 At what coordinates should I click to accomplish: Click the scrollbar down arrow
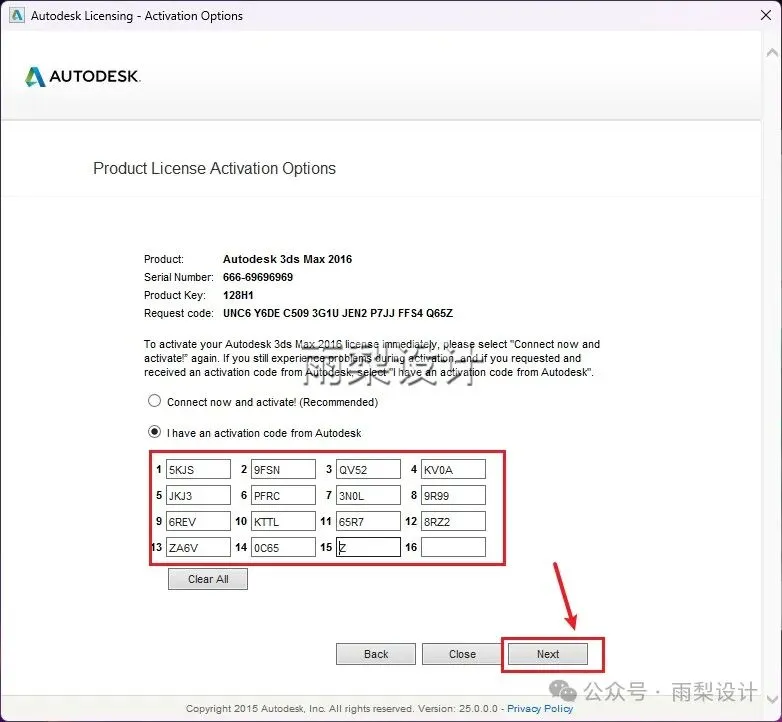point(772,700)
